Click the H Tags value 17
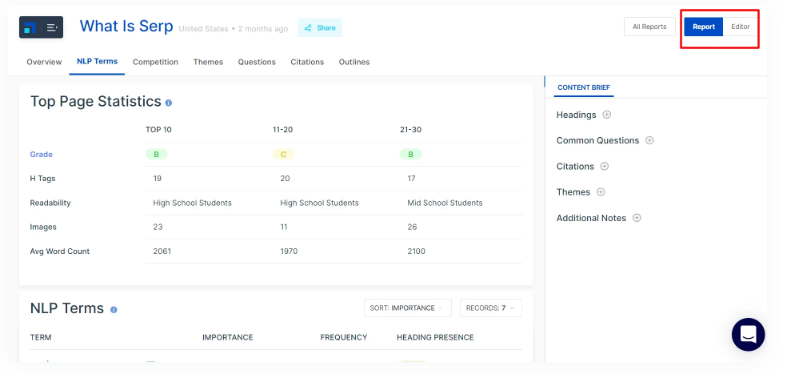Screen dimensions: 792x376 (x=412, y=178)
